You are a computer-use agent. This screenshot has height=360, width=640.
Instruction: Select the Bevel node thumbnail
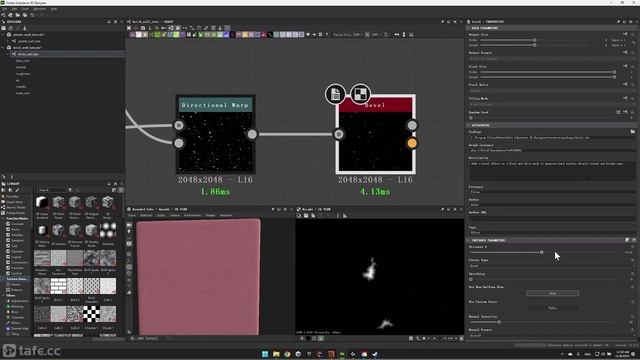pos(376,142)
